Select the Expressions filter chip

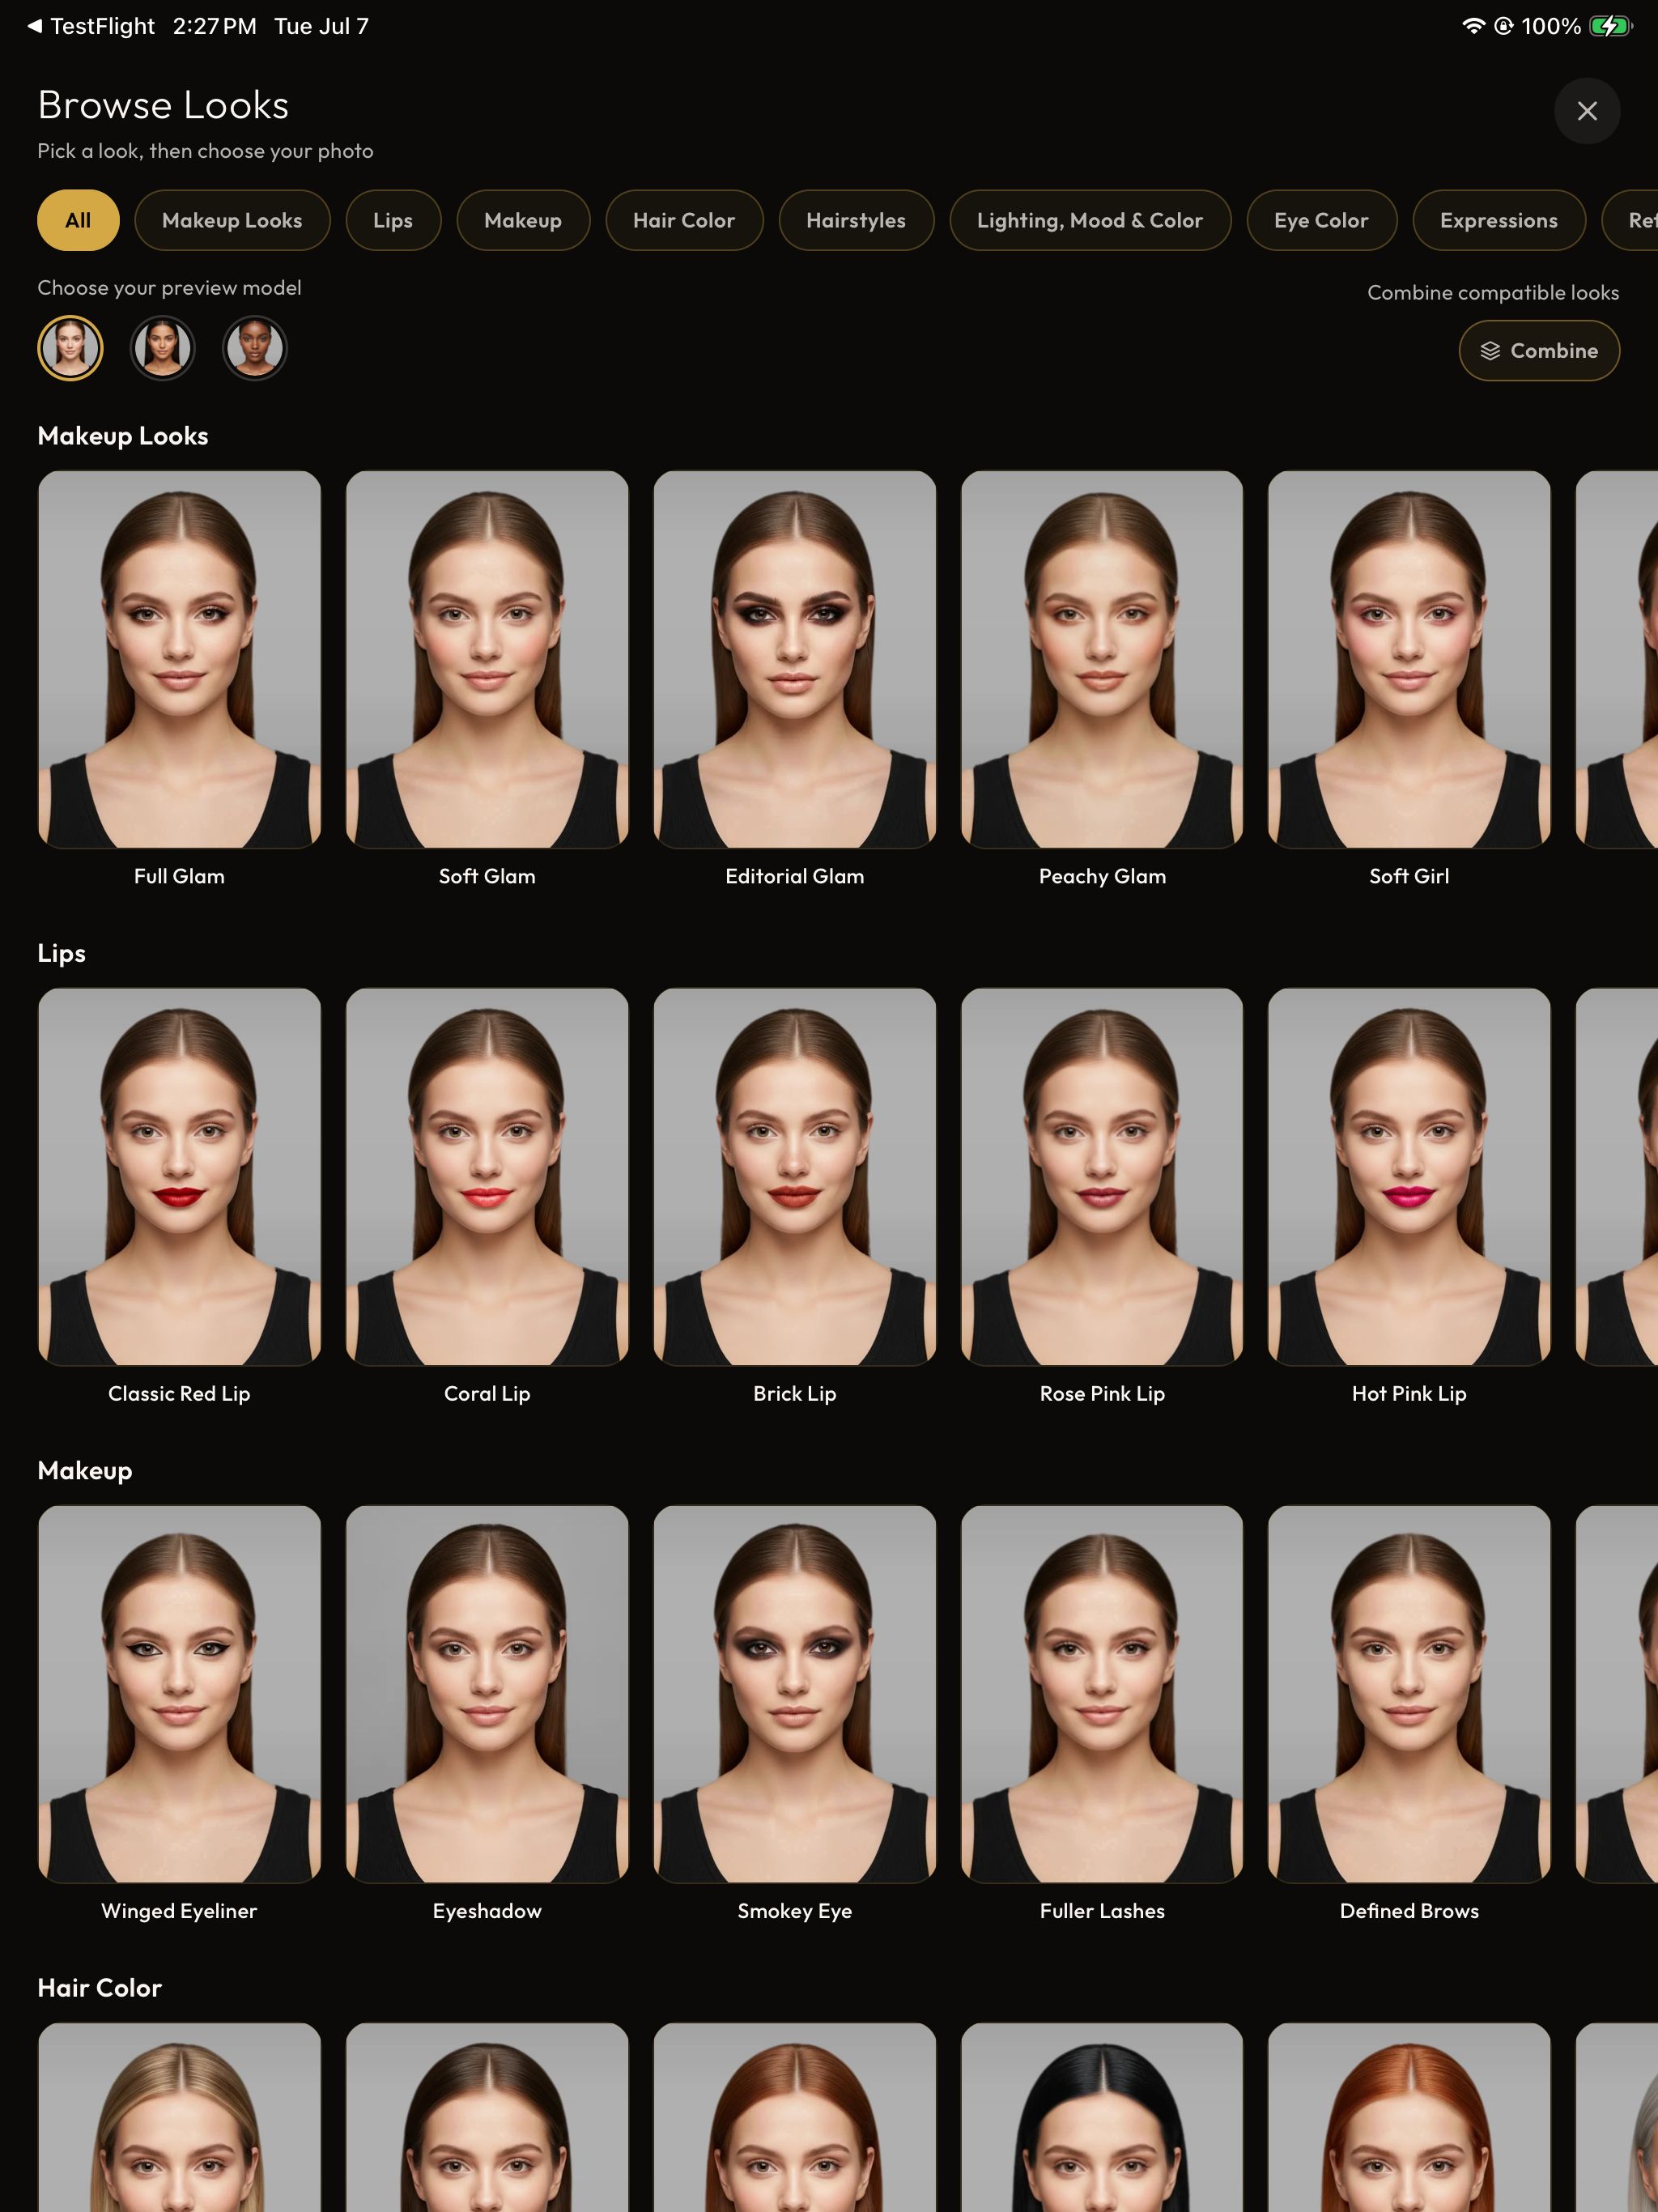point(1499,220)
